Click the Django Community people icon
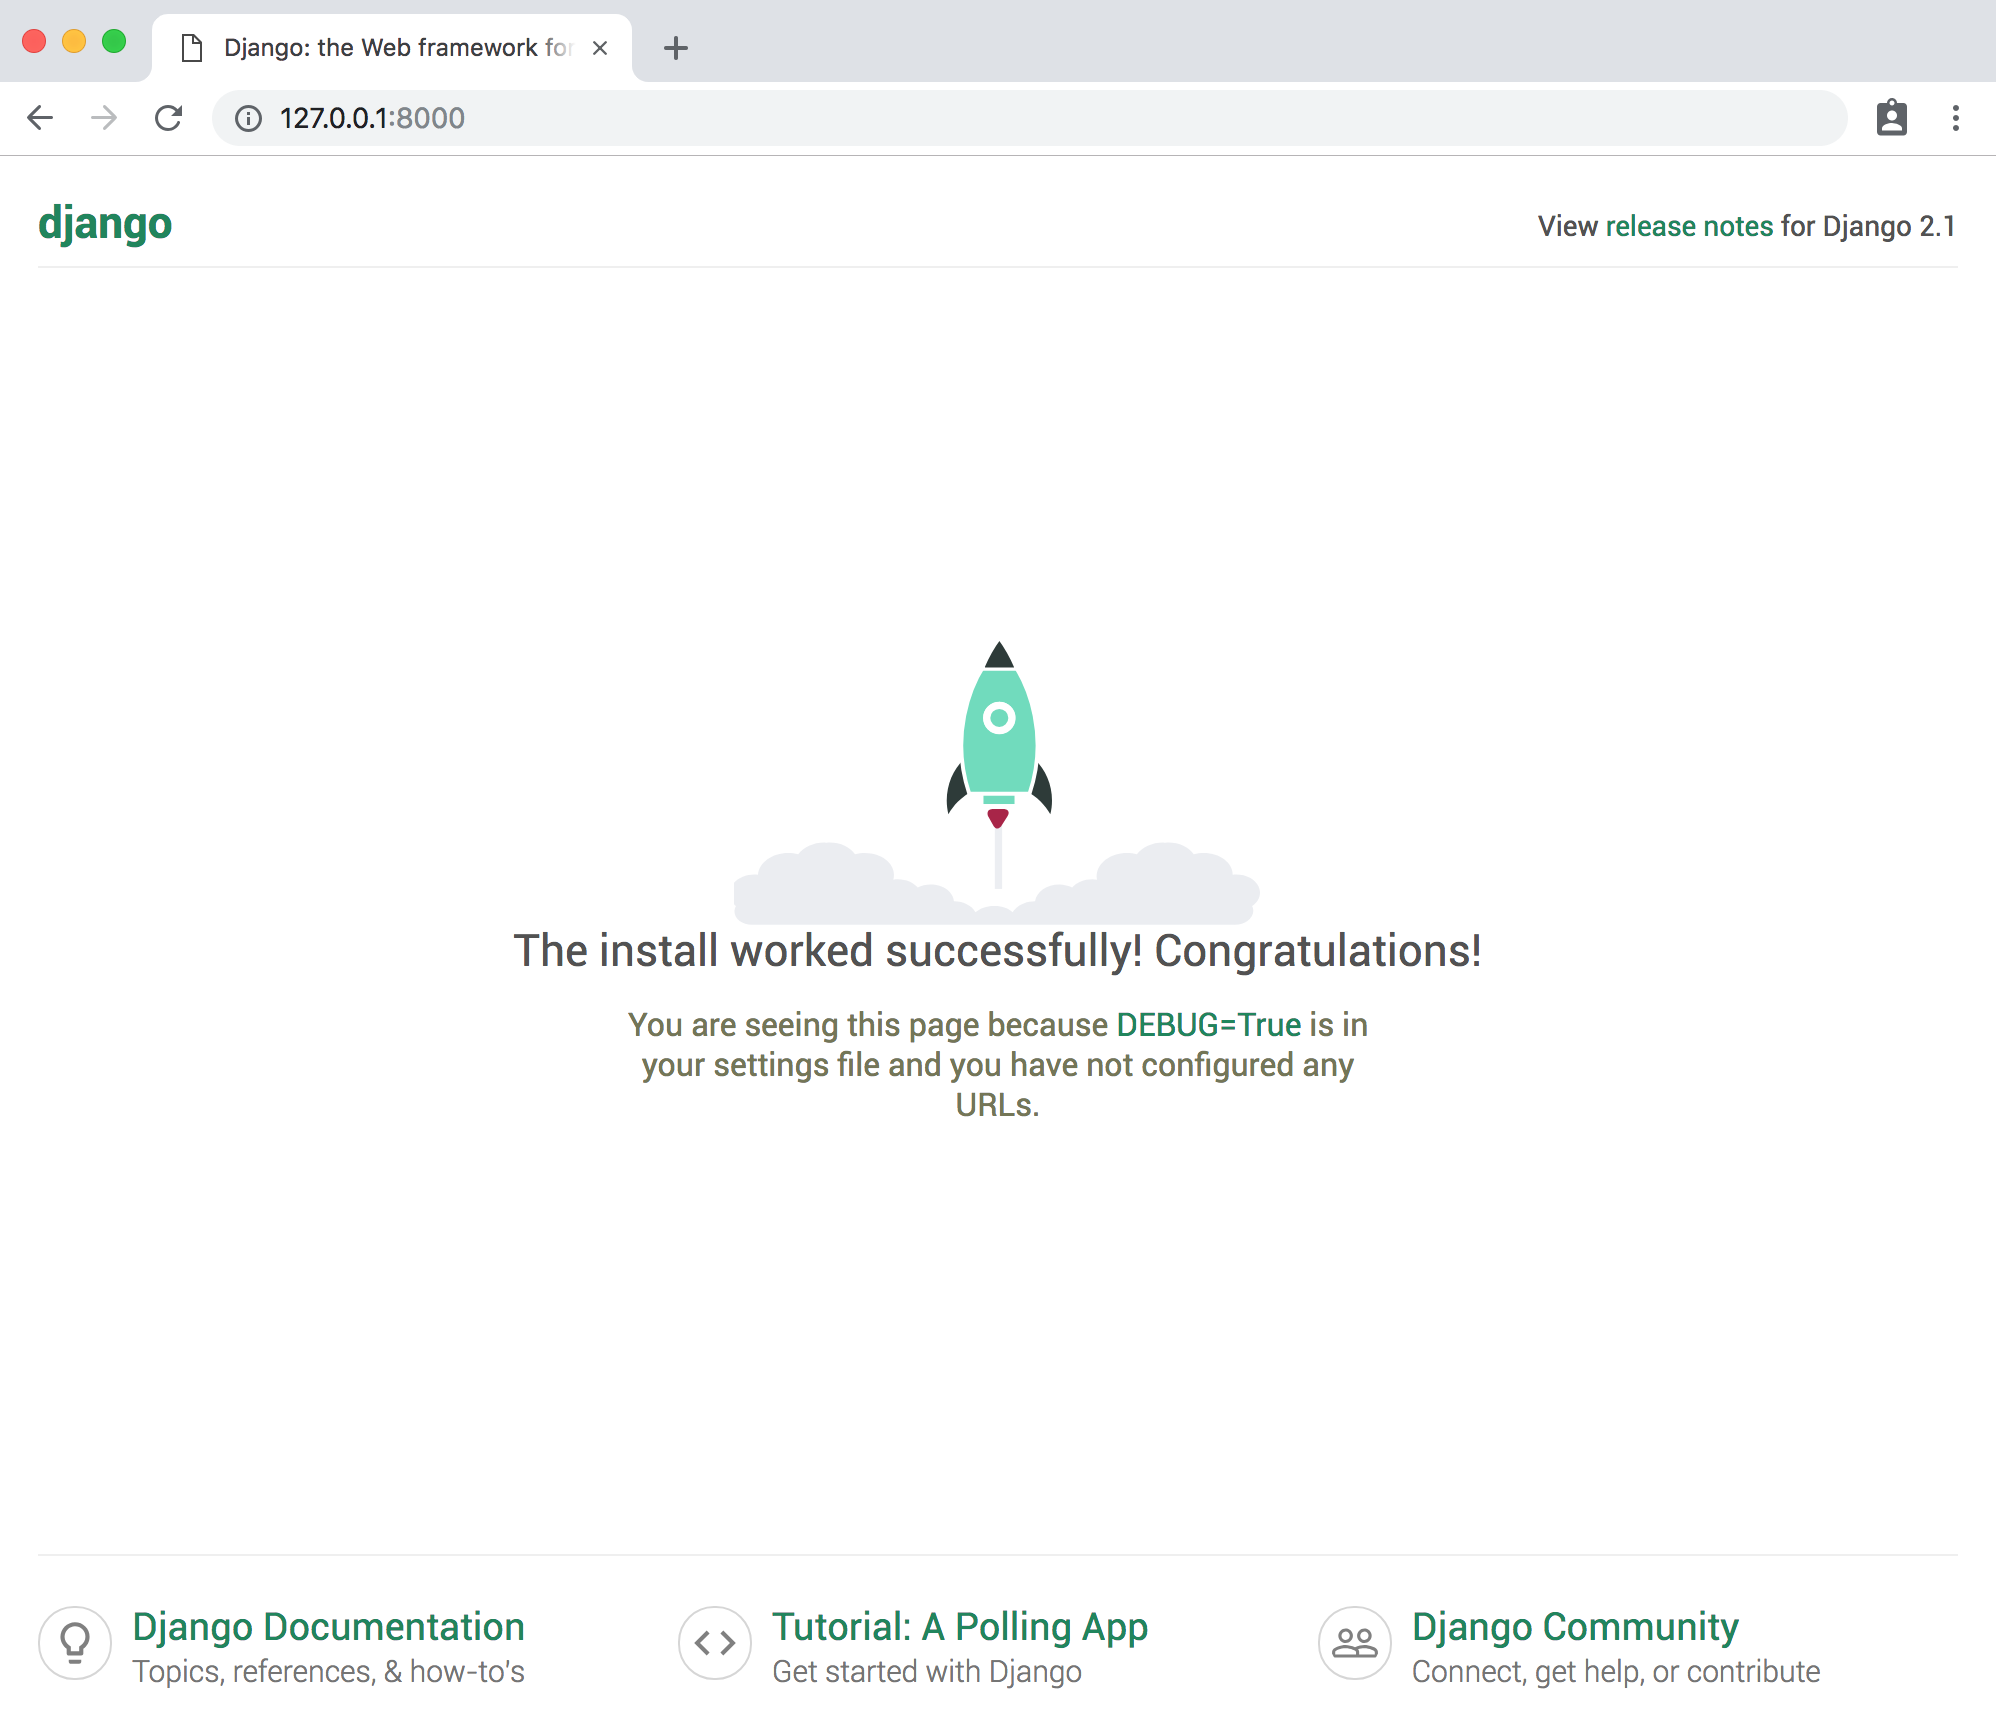 (x=1353, y=1643)
